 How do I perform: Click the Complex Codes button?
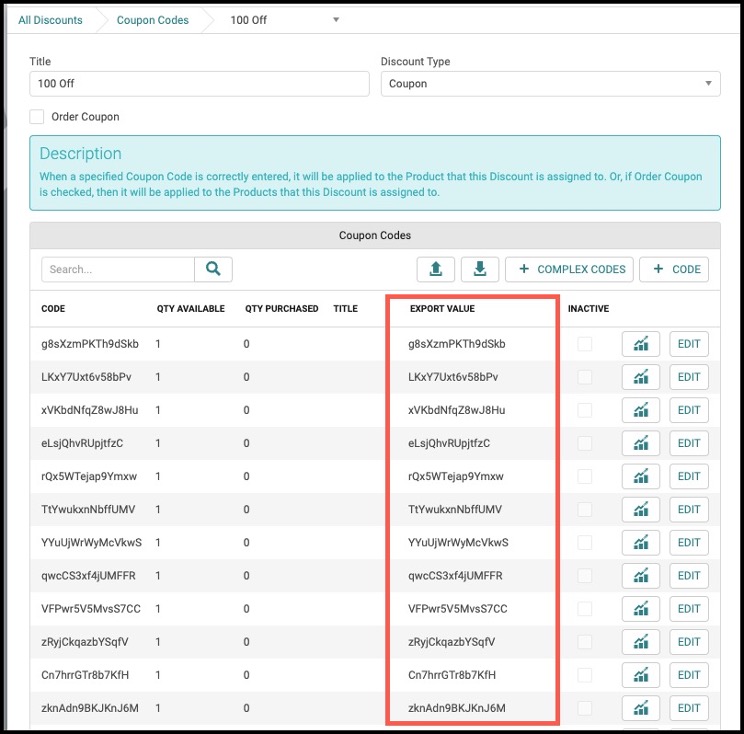569,269
